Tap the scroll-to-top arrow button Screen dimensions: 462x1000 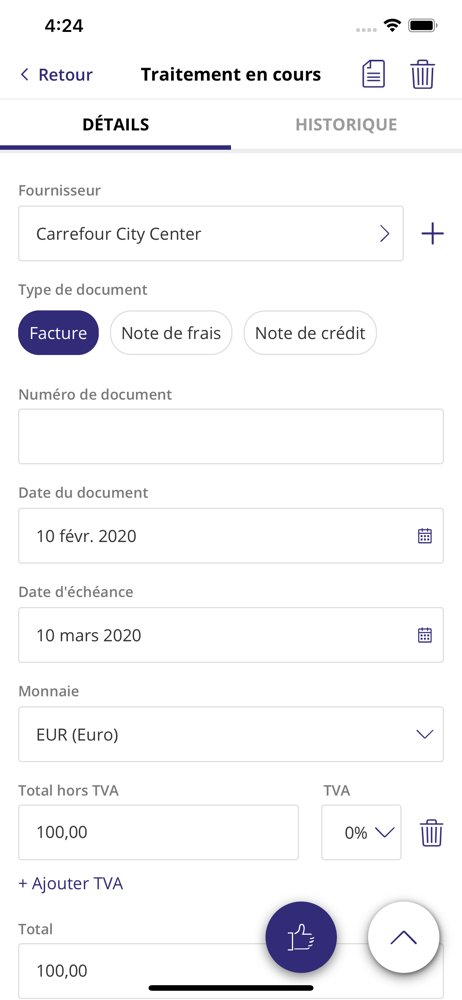point(403,938)
